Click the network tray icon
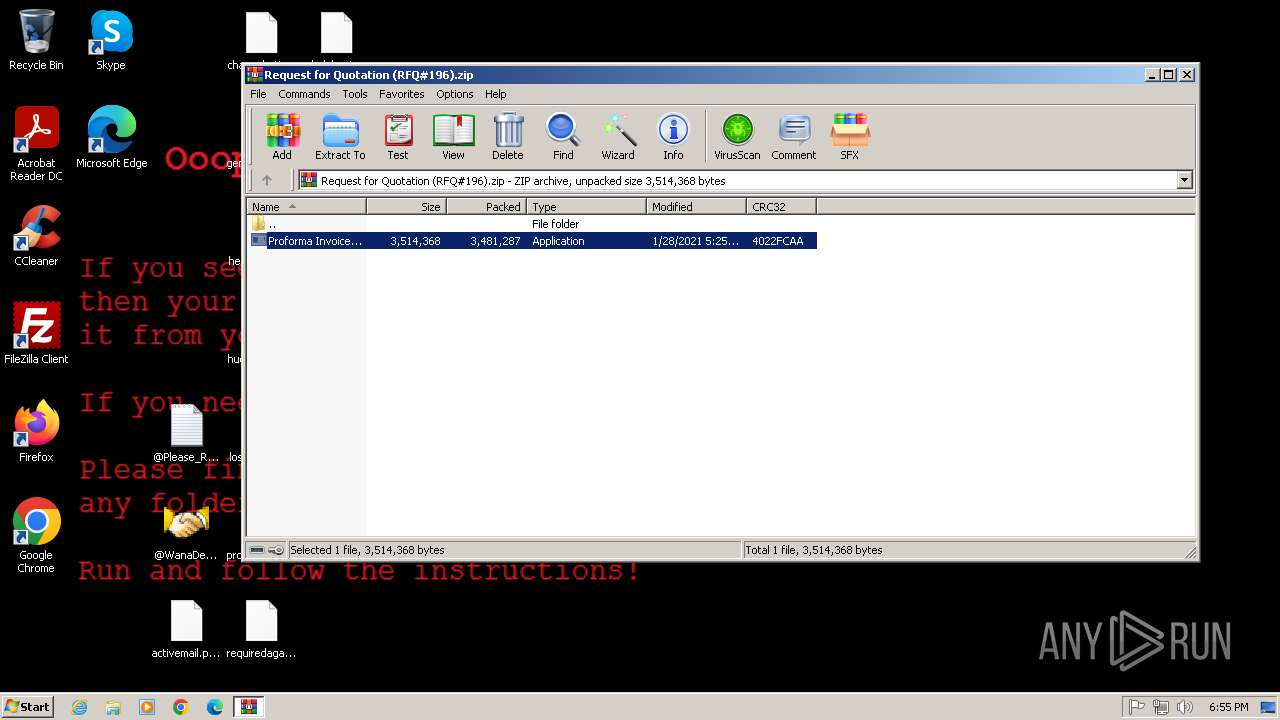This screenshot has width=1280, height=720. pyautogui.click(x=1161, y=707)
